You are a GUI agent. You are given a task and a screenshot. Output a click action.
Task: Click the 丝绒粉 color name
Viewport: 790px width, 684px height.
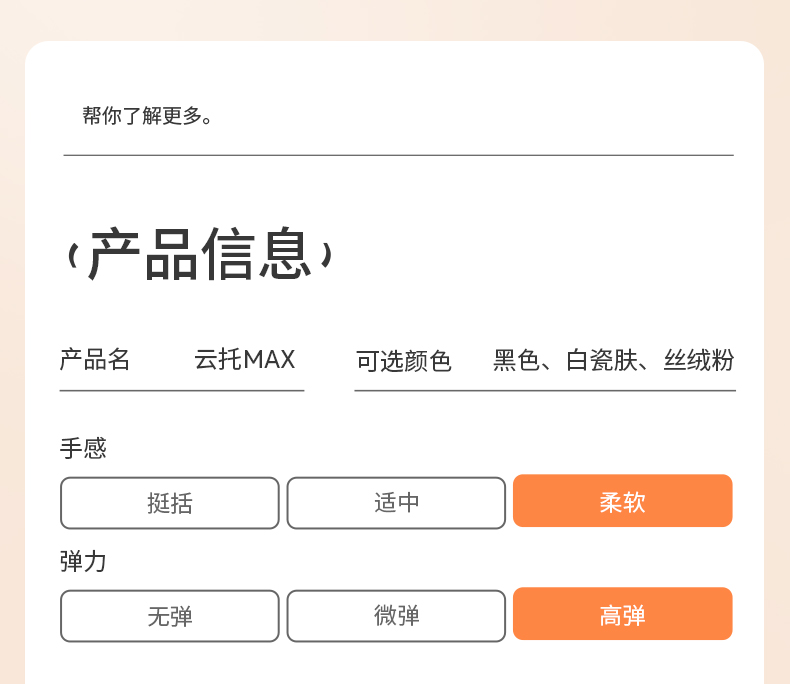(x=699, y=361)
